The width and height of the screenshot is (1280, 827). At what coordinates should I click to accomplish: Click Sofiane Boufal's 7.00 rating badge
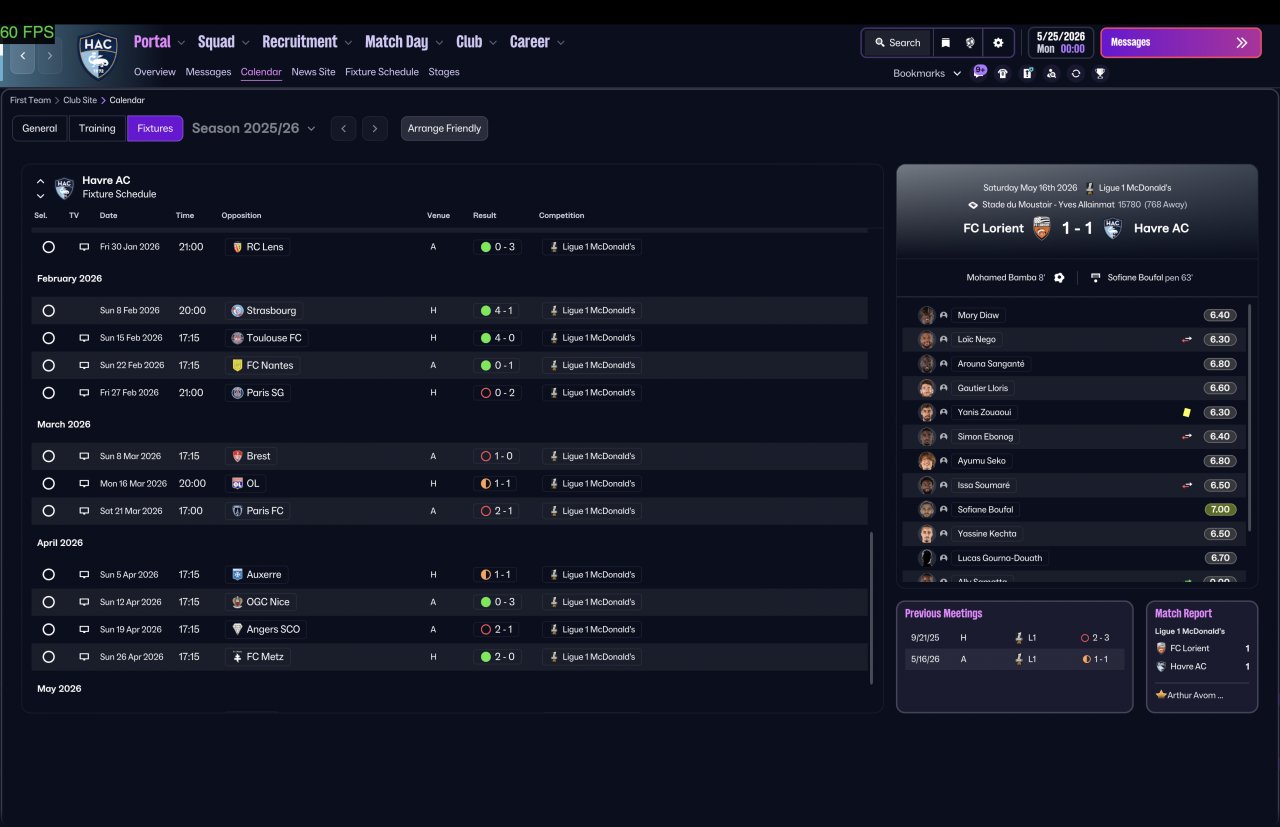(1219, 510)
